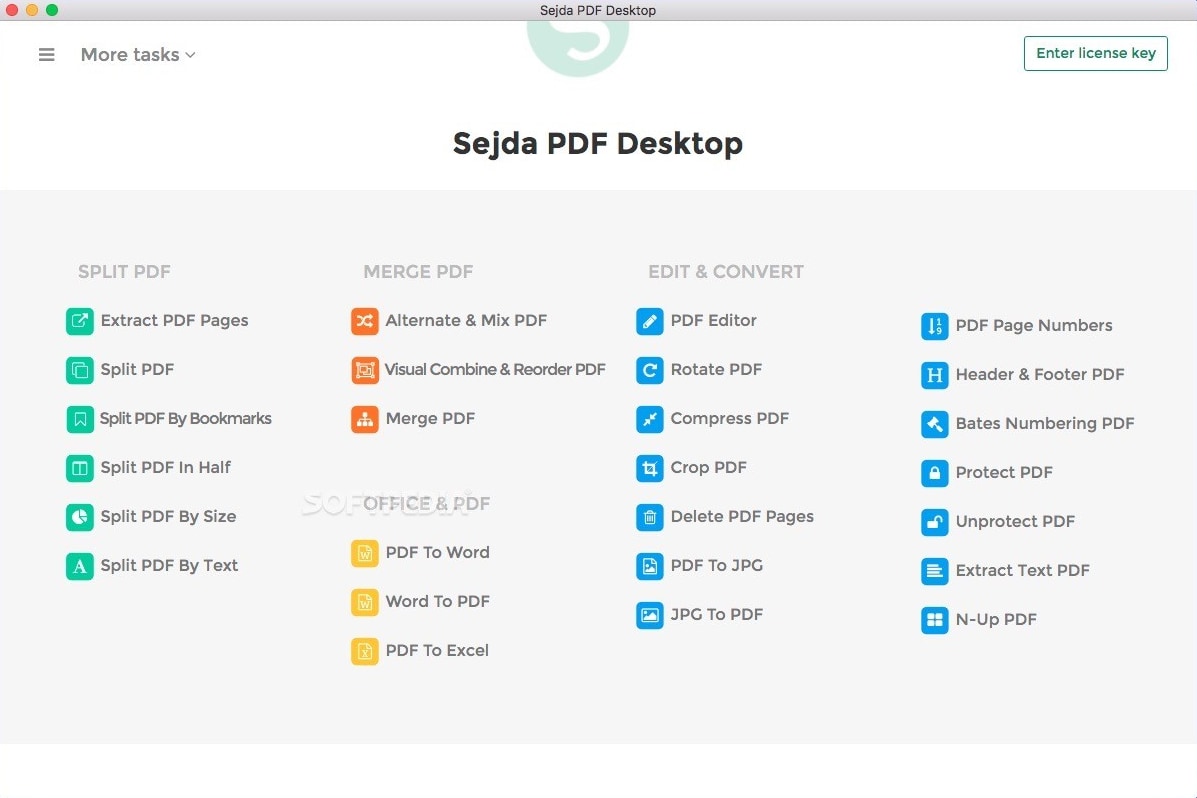This screenshot has width=1197, height=798.
Task: Click the Split PDF By Text icon
Action: [79, 566]
